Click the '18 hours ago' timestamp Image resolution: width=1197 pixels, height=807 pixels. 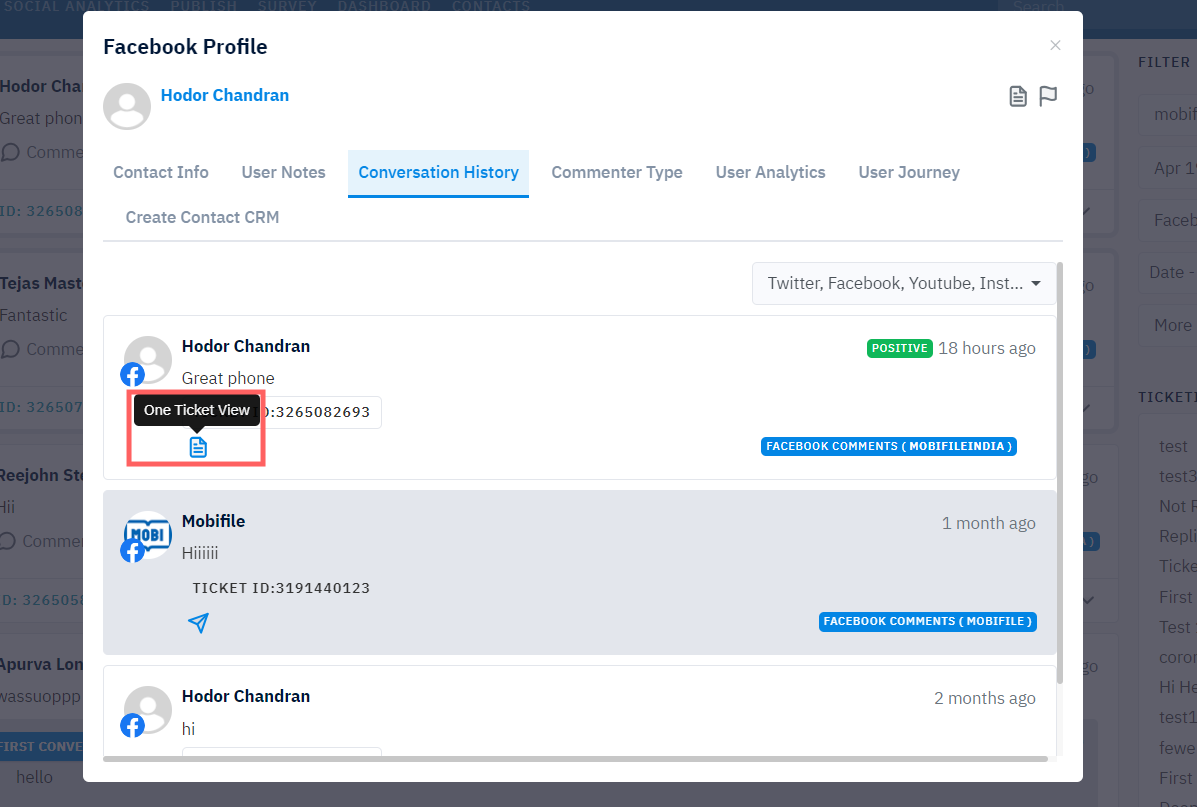[x=986, y=348]
